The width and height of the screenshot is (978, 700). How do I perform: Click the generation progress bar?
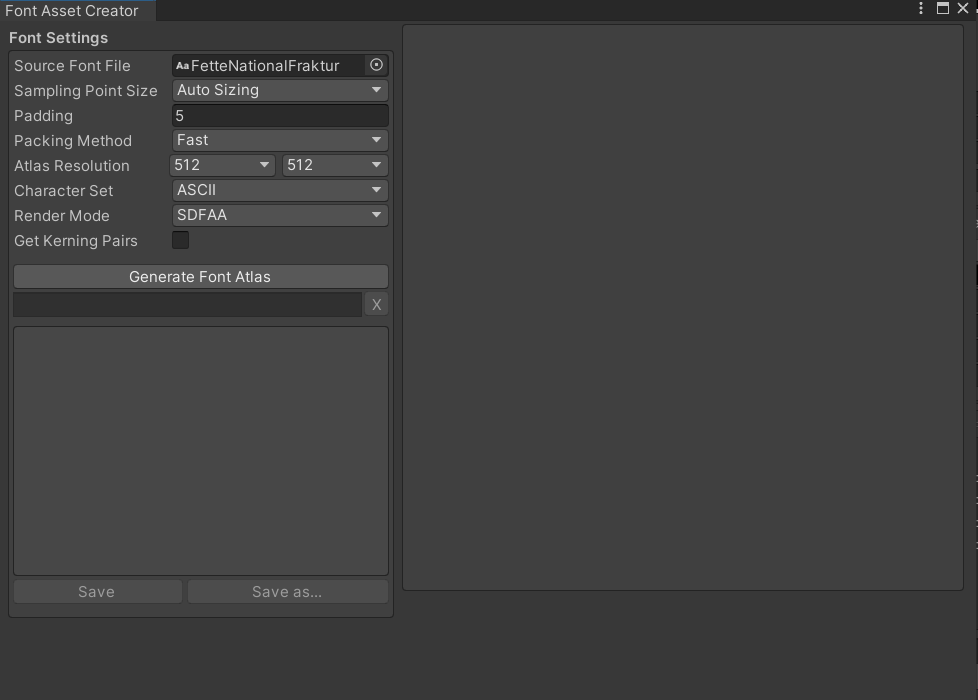(188, 304)
